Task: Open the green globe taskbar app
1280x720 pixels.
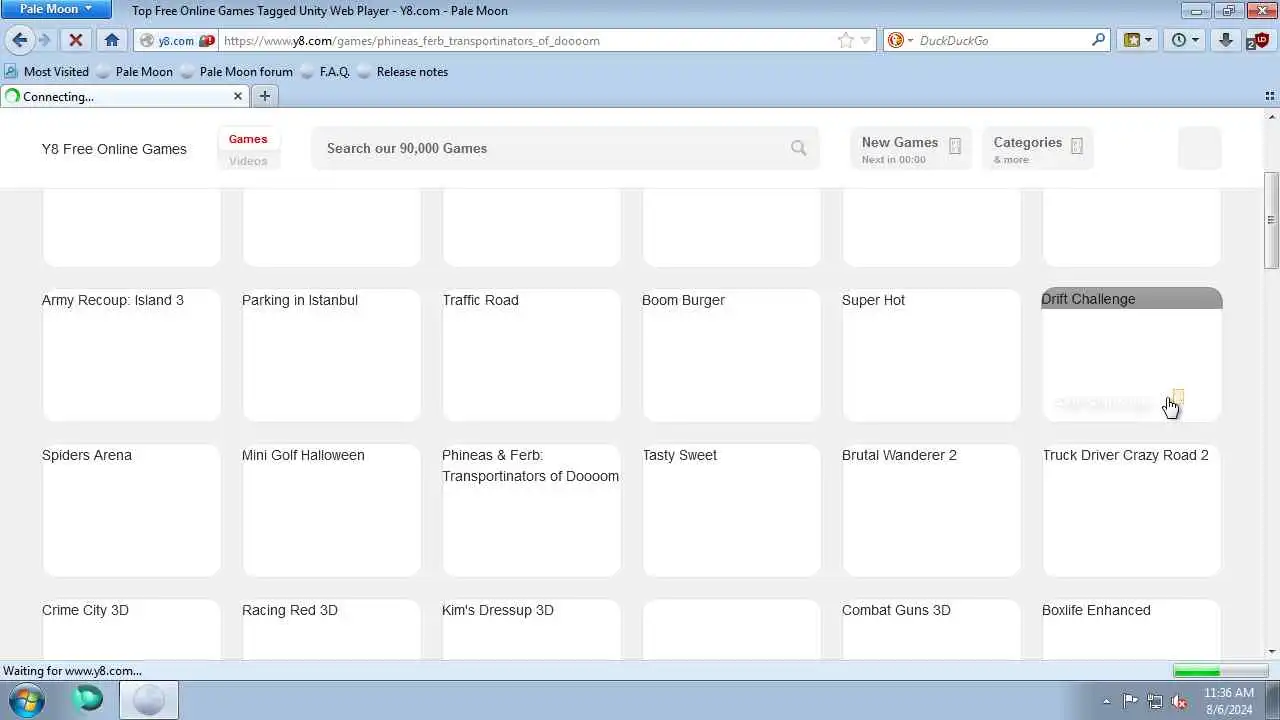Action: (88, 700)
